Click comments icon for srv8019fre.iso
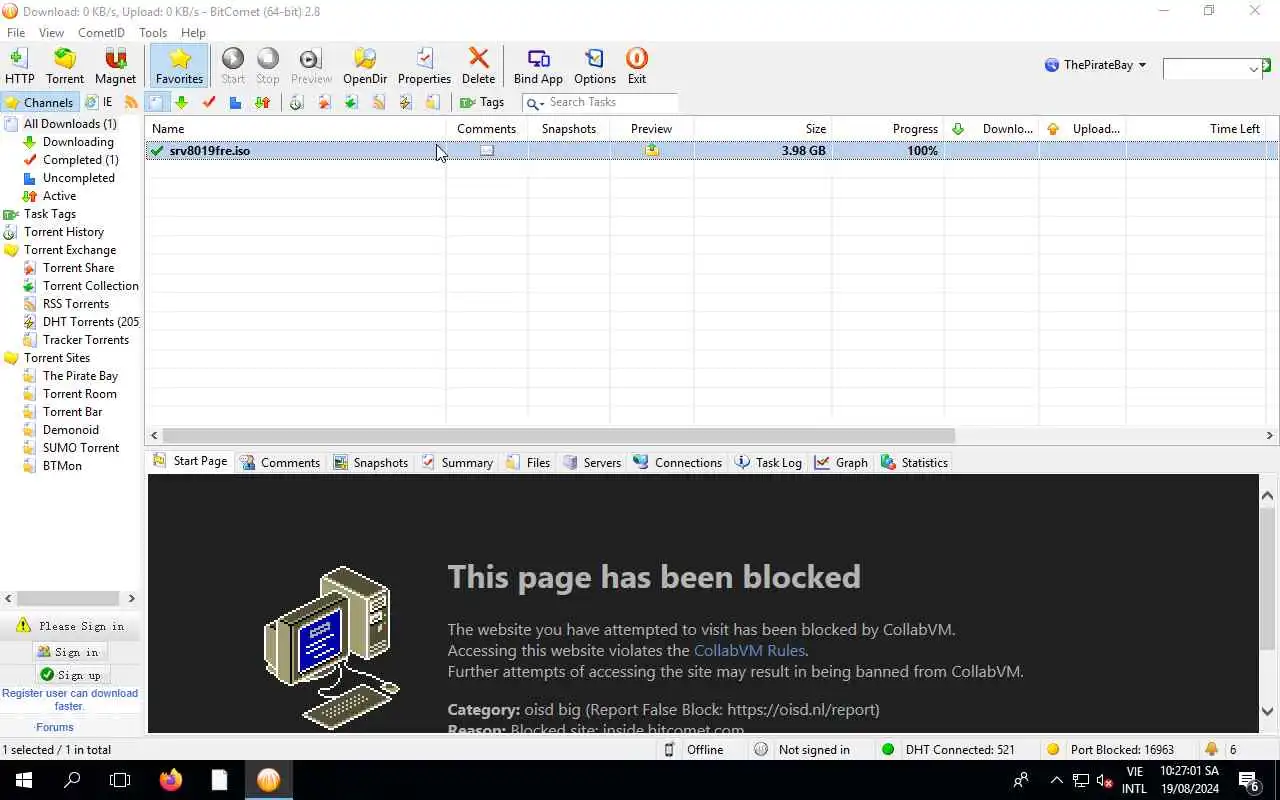 [487, 151]
